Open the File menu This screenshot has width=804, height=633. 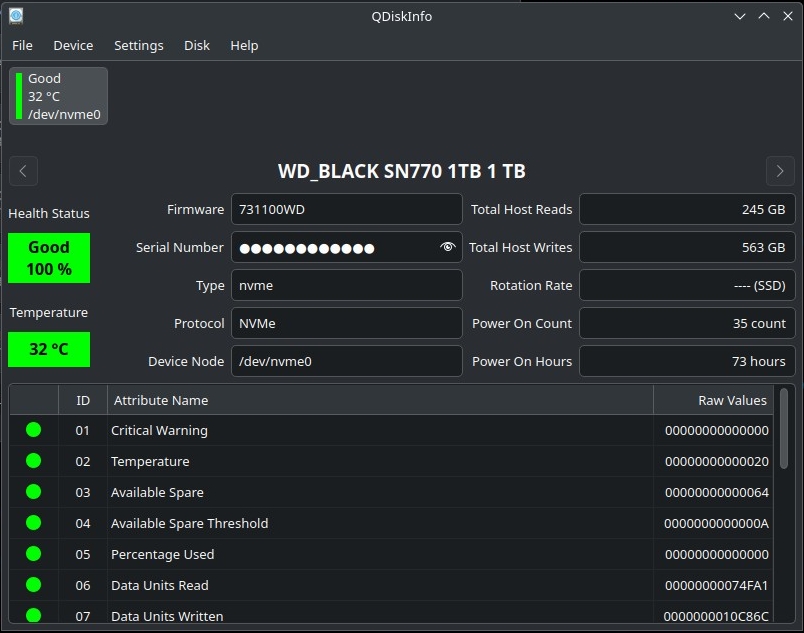(x=22, y=46)
